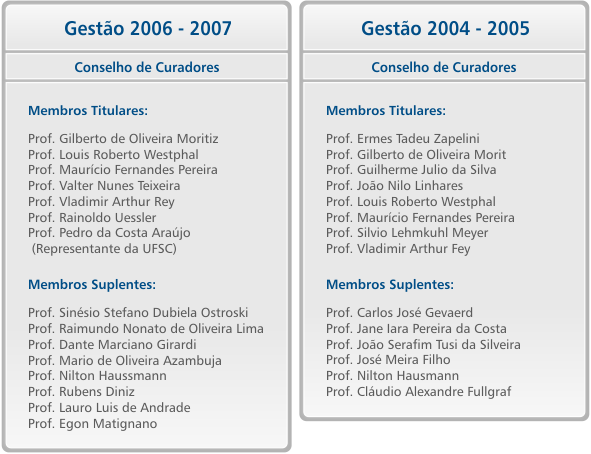Click the Gestão 2006 - 2007 header

pyautogui.click(x=148, y=29)
